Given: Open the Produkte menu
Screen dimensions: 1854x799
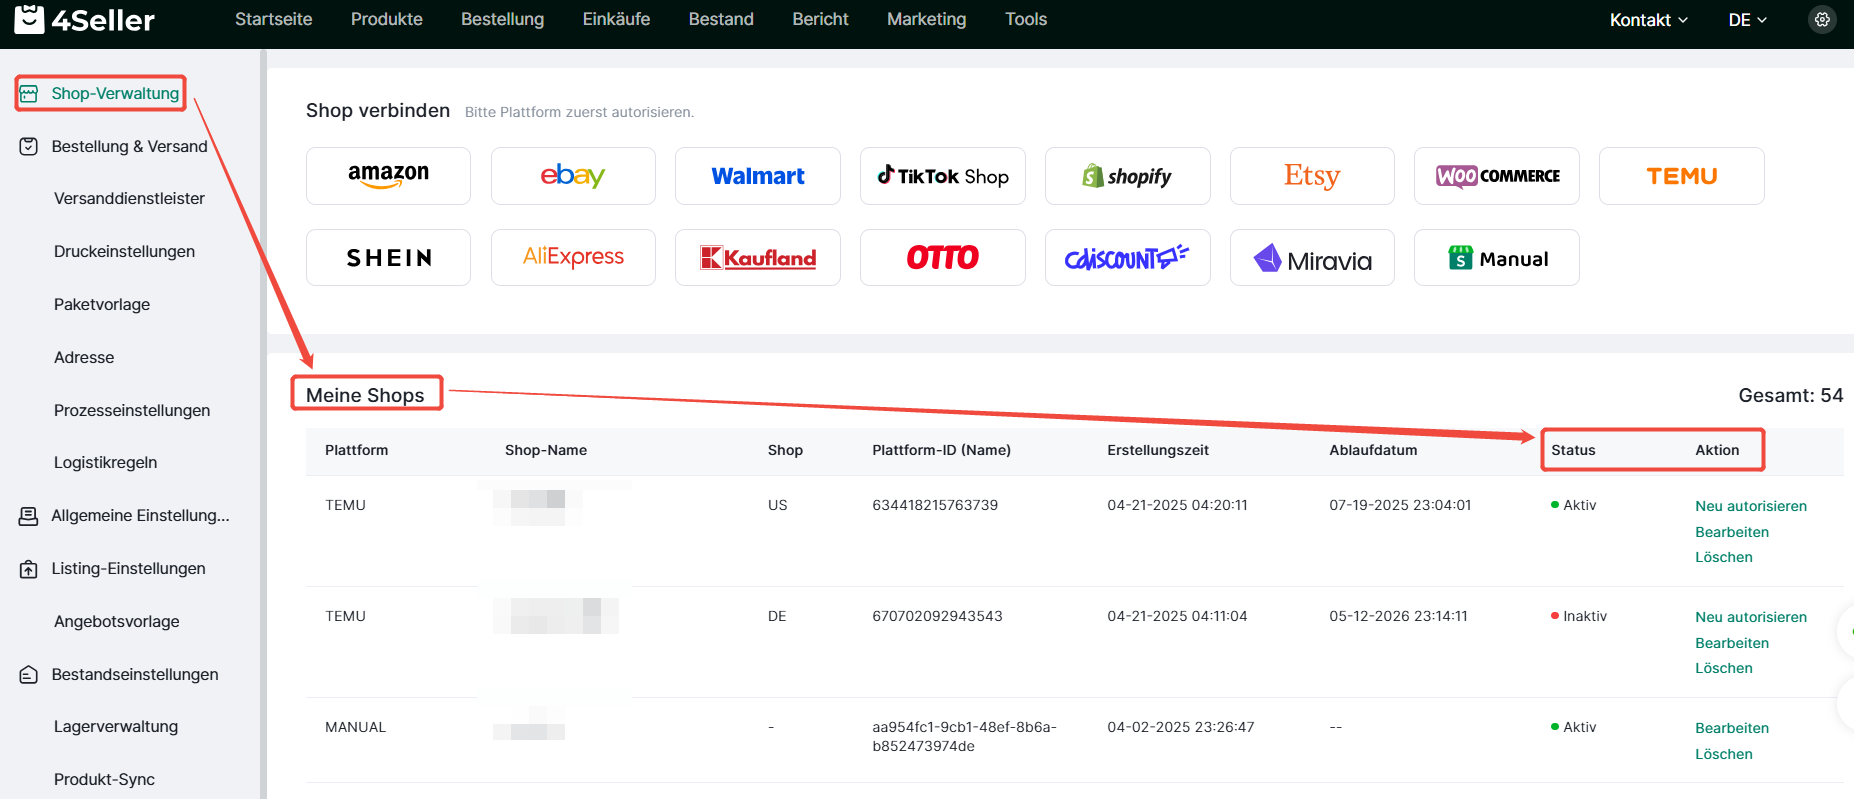Looking at the screenshot, I should (x=387, y=19).
